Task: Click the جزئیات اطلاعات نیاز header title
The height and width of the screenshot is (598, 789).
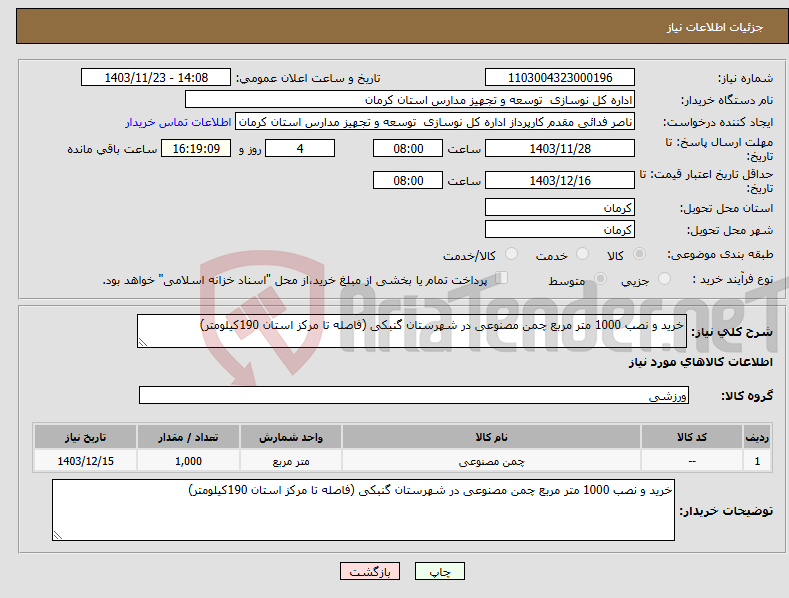Action: click(715, 27)
